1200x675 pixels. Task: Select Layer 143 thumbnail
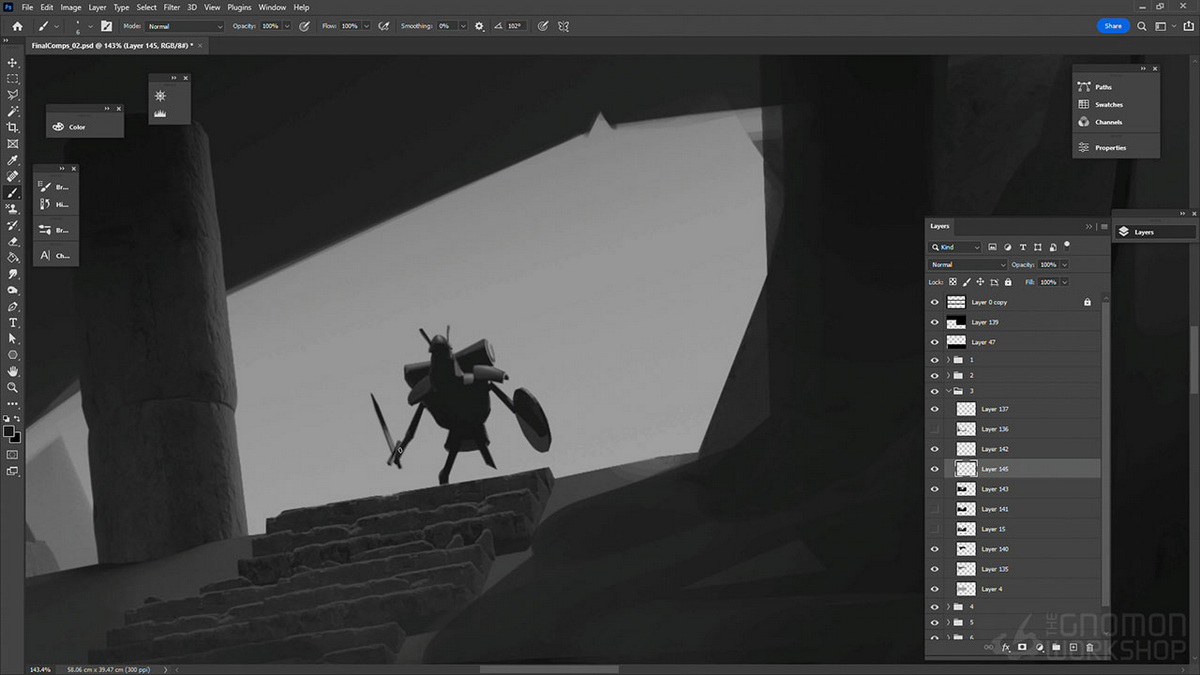[x=966, y=489]
